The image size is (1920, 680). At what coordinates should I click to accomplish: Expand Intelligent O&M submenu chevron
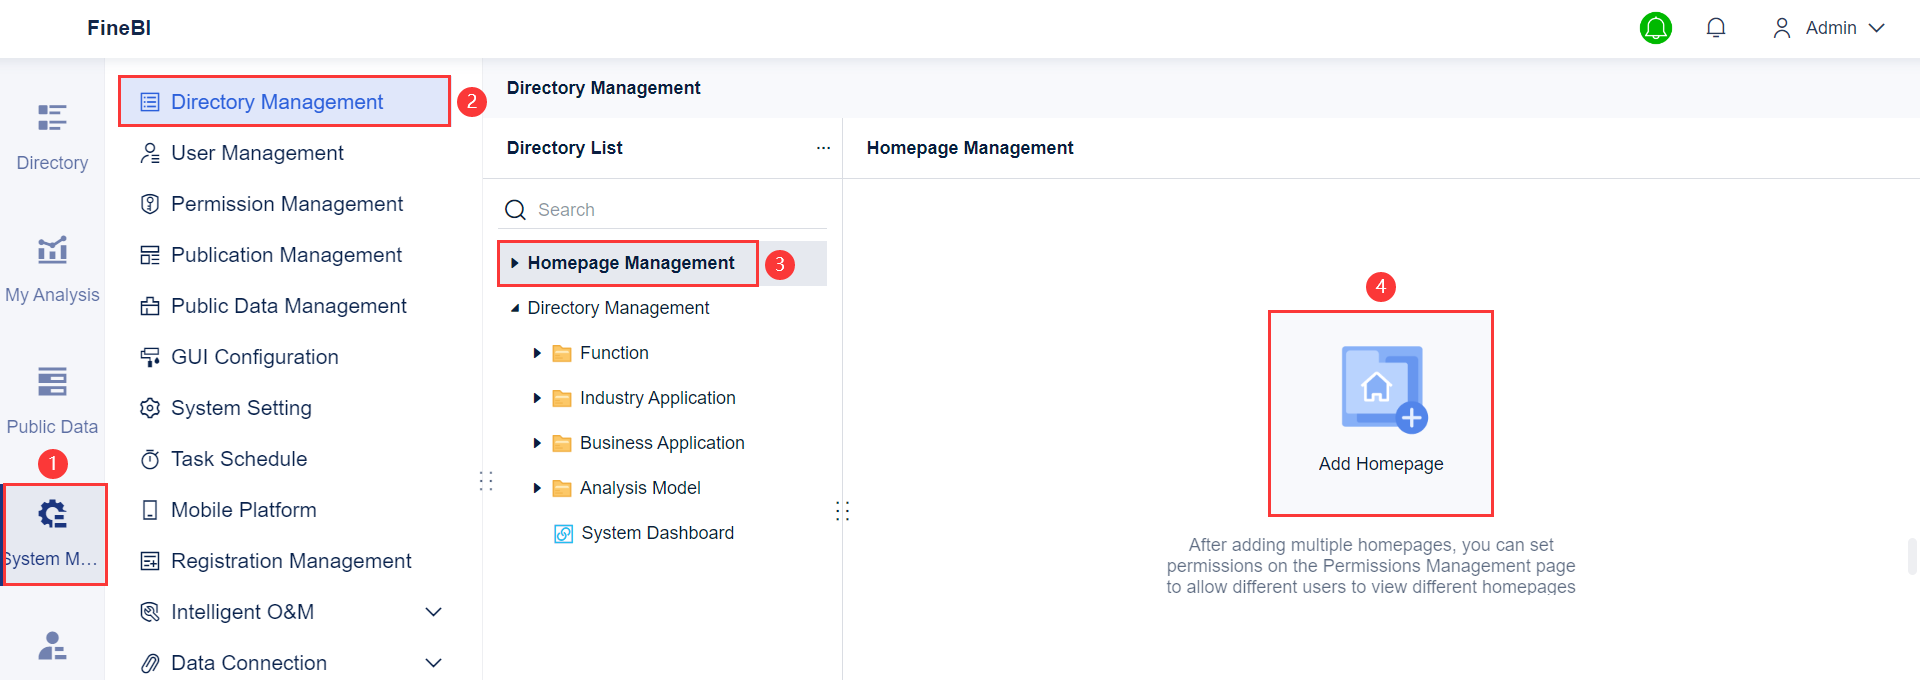pyautogui.click(x=434, y=612)
